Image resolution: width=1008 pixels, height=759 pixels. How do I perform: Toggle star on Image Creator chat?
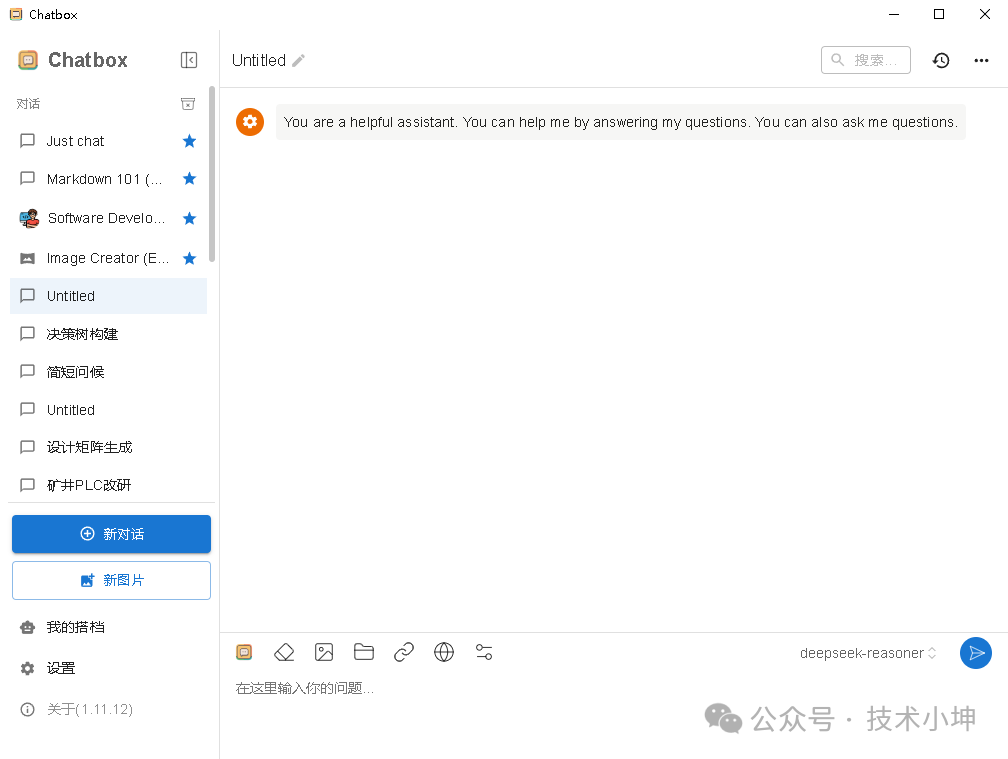(189, 258)
